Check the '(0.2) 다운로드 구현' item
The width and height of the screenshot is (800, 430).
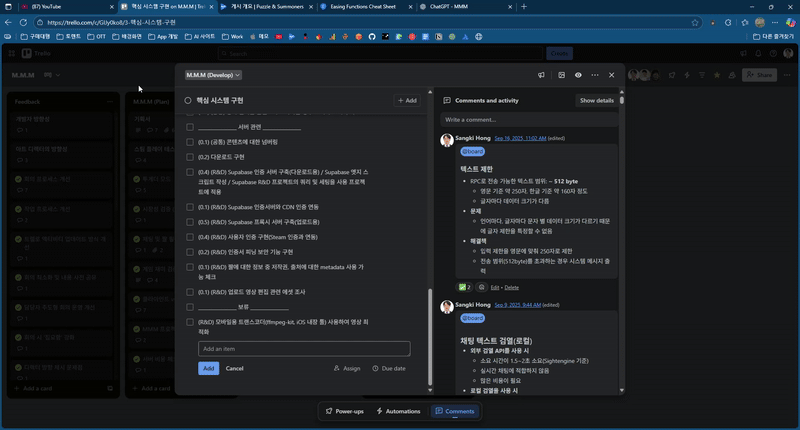pyautogui.click(x=190, y=157)
